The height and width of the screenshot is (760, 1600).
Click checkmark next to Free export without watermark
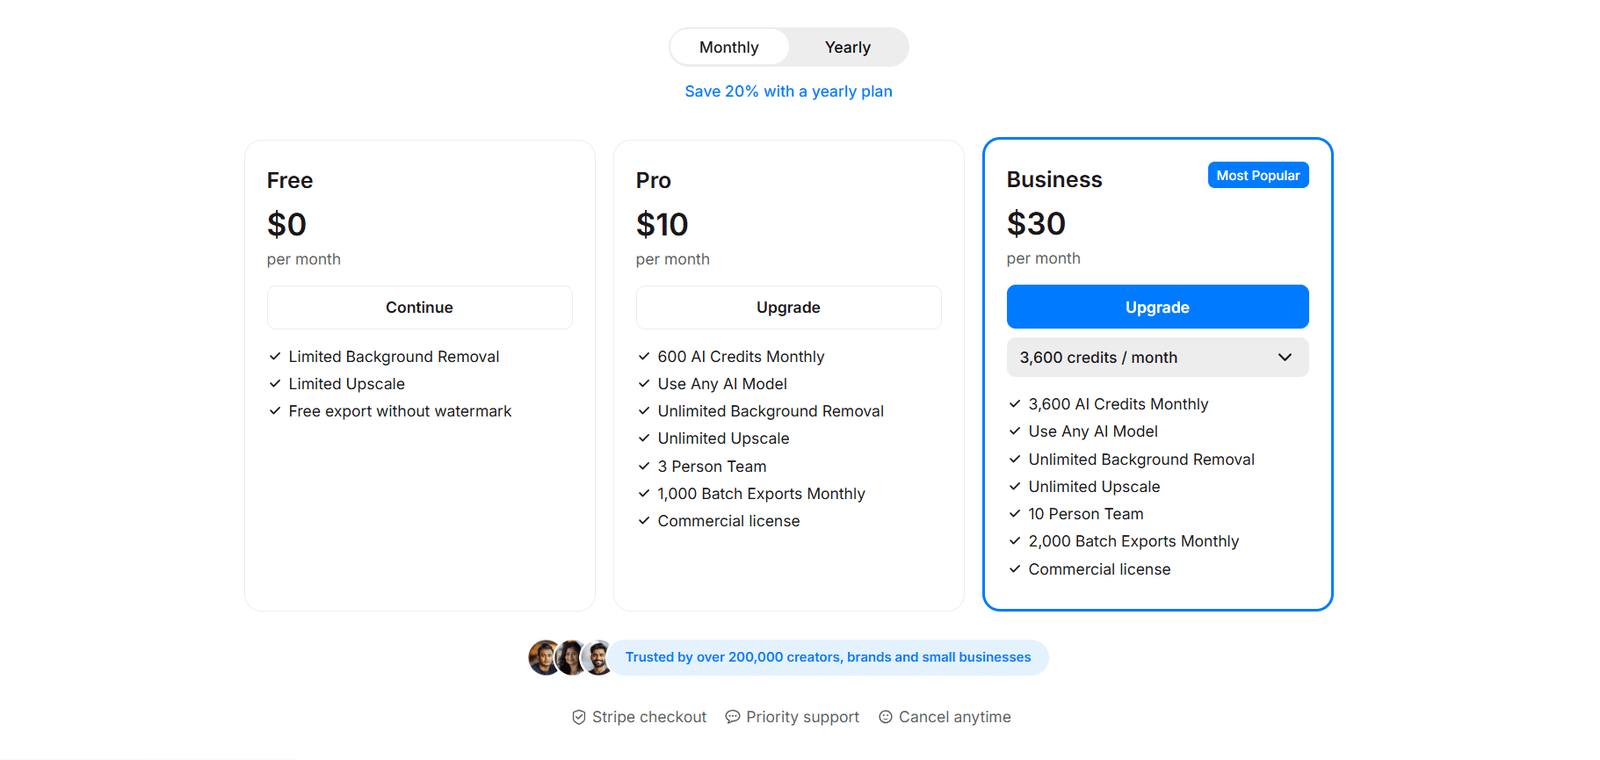coord(275,411)
